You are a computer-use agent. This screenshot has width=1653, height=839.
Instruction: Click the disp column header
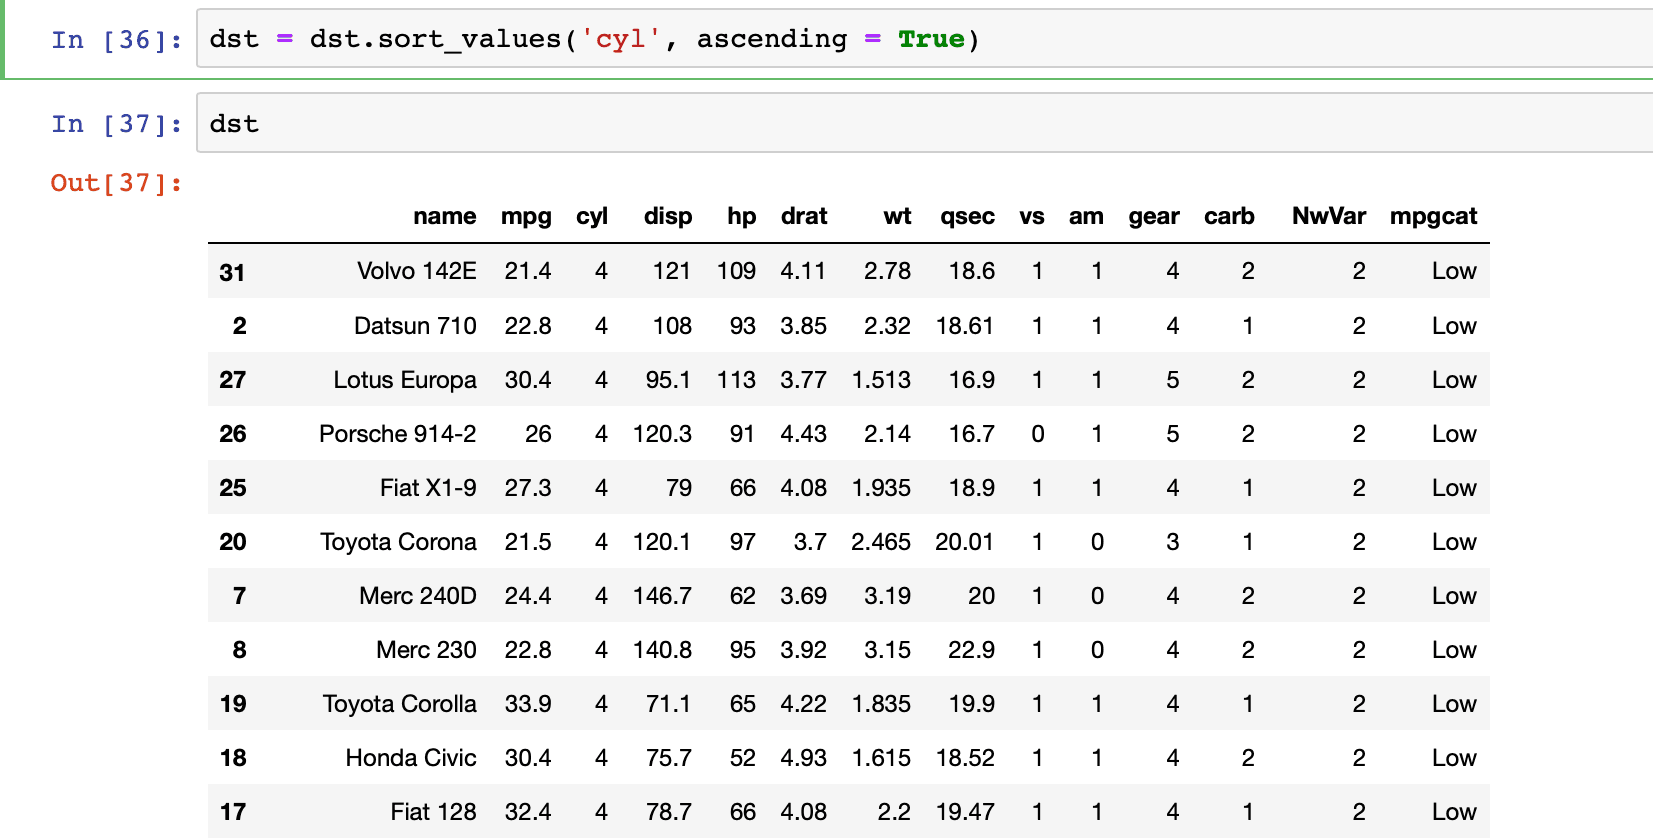668,217
